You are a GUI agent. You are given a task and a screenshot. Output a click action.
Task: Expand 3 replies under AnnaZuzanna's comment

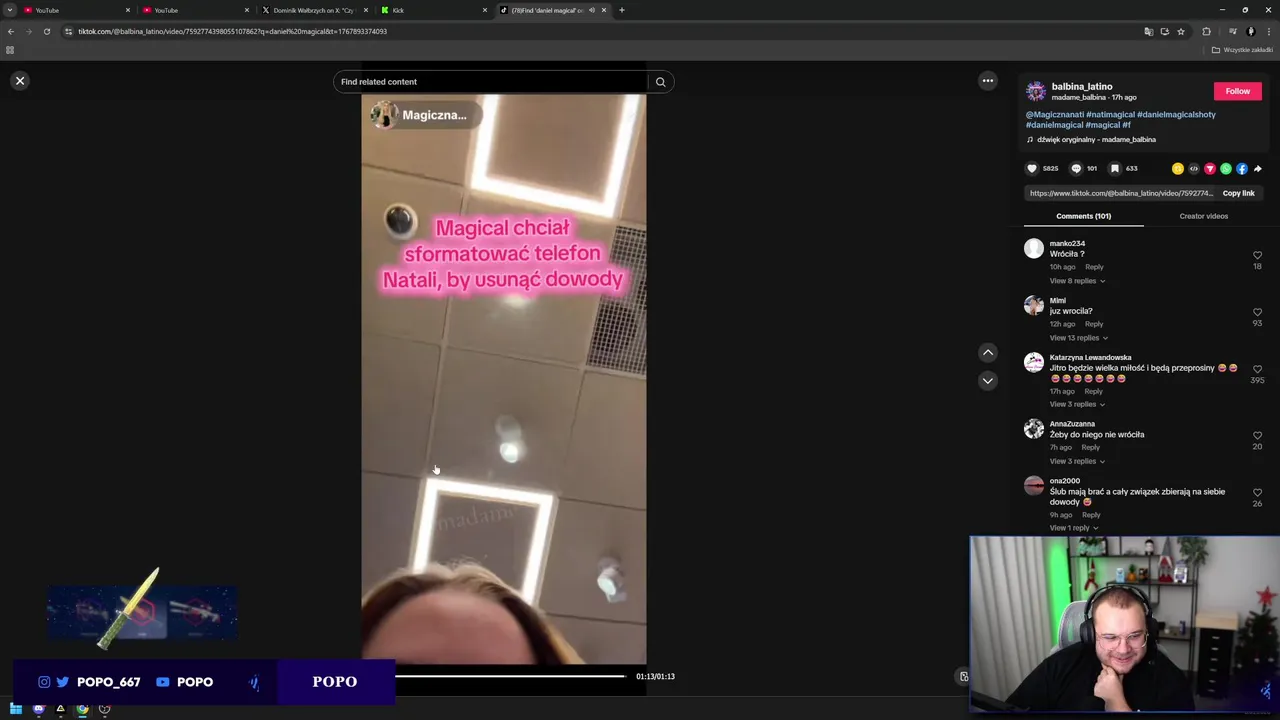[1077, 461]
